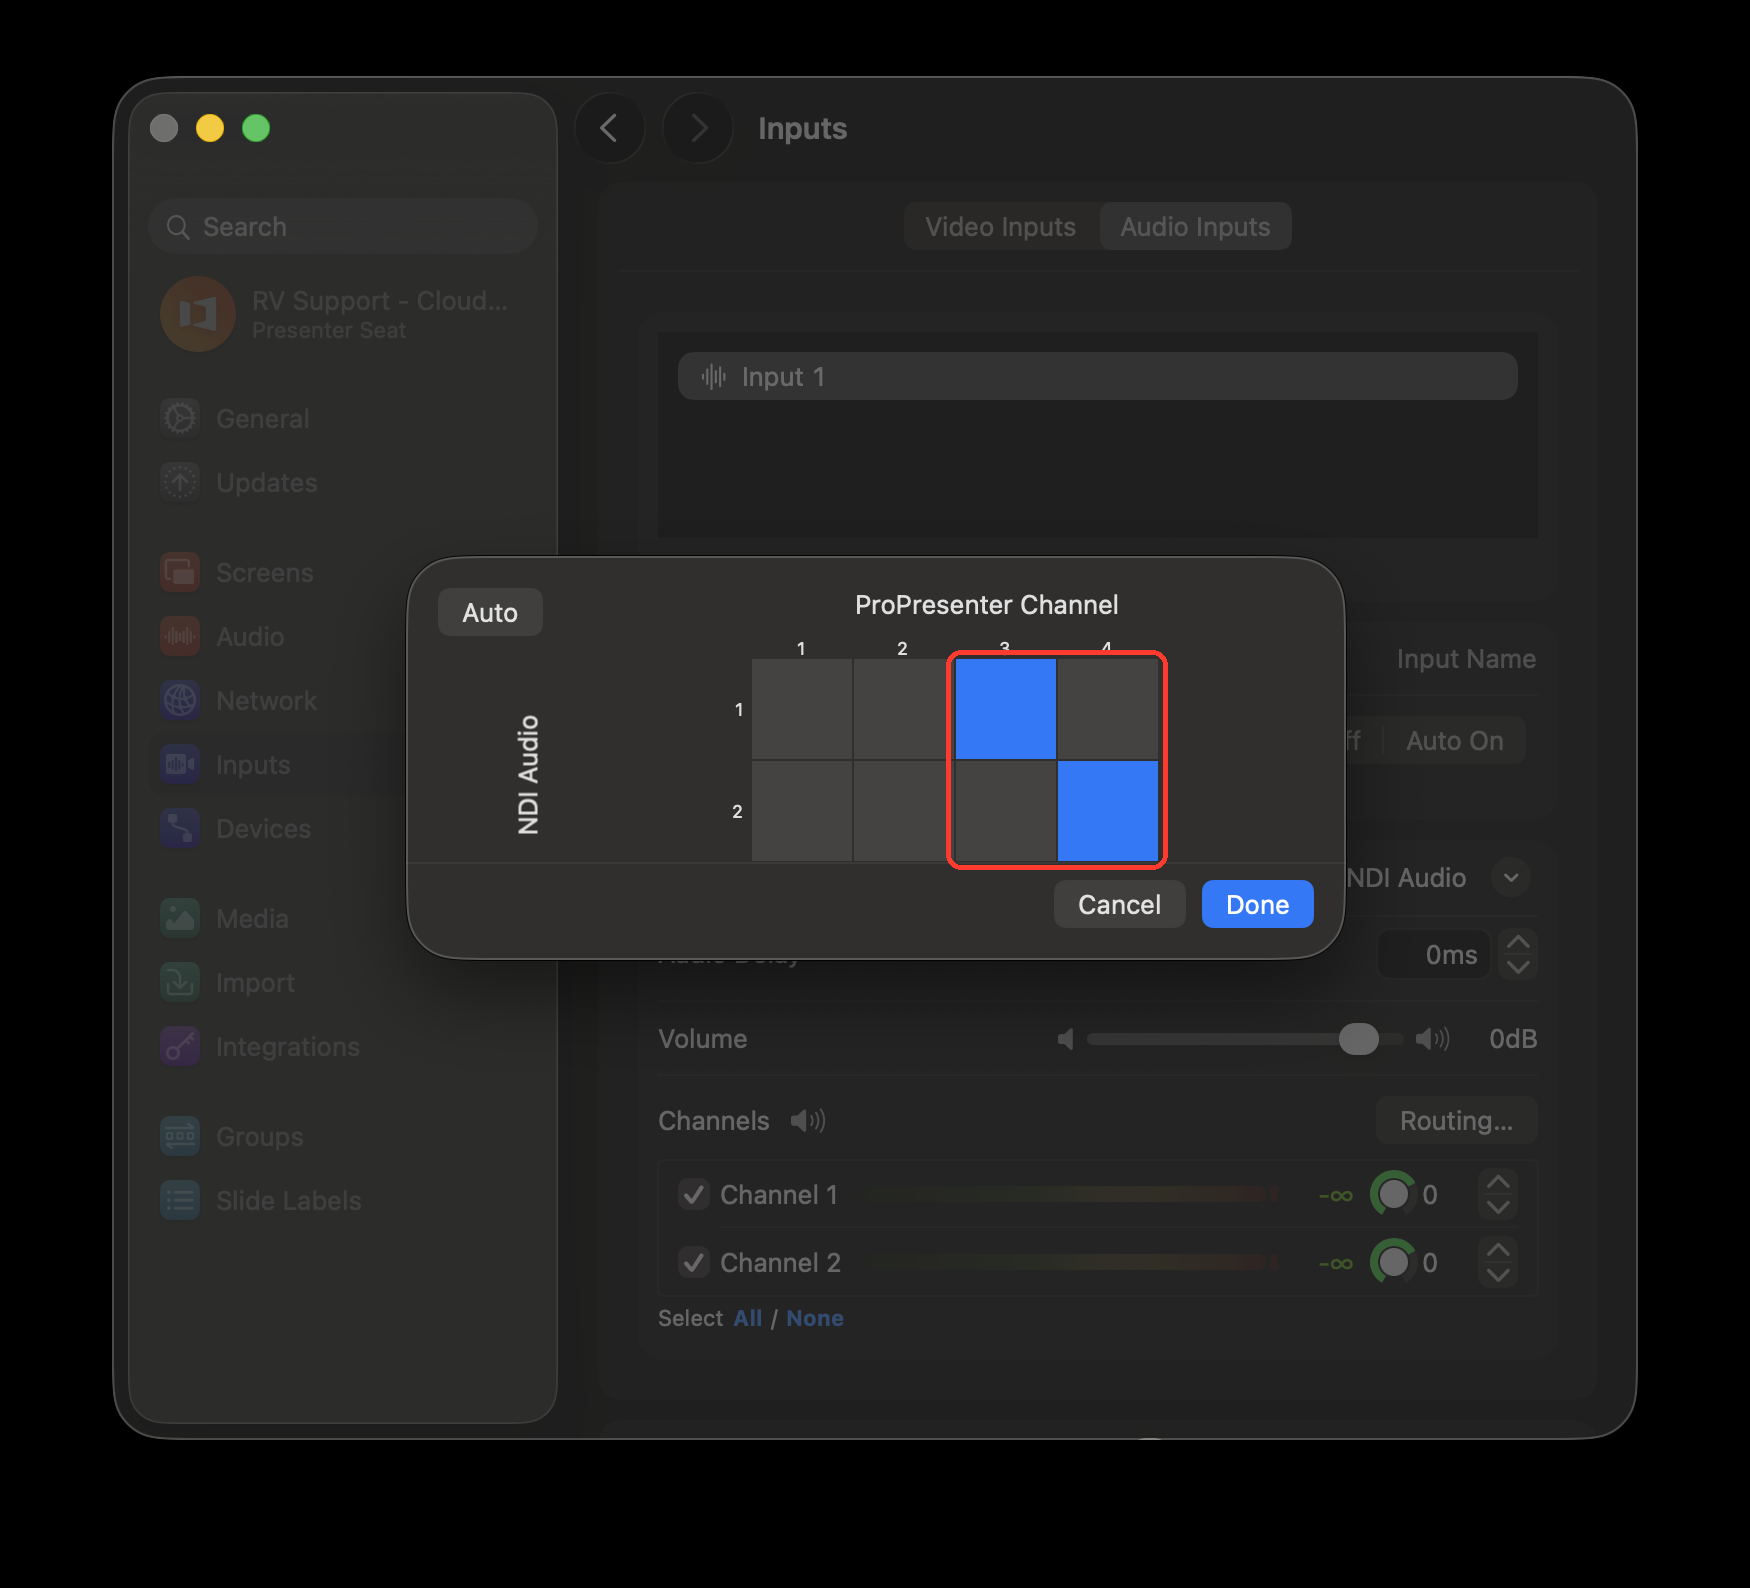This screenshot has height=1588, width=1750.
Task: Select the Screens icon in sidebar
Action: pos(180,572)
